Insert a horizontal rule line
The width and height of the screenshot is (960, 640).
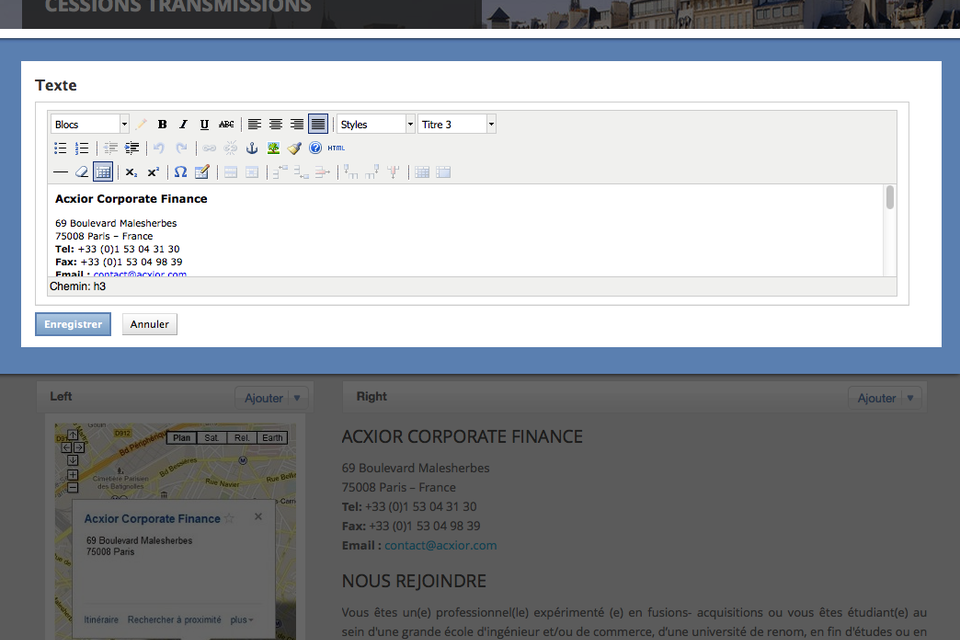tap(60, 172)
